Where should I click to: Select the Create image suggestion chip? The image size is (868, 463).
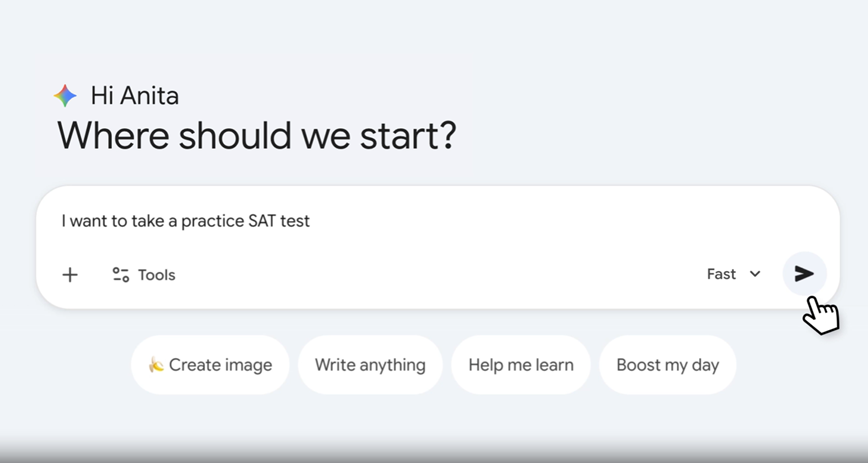[210, 365]
